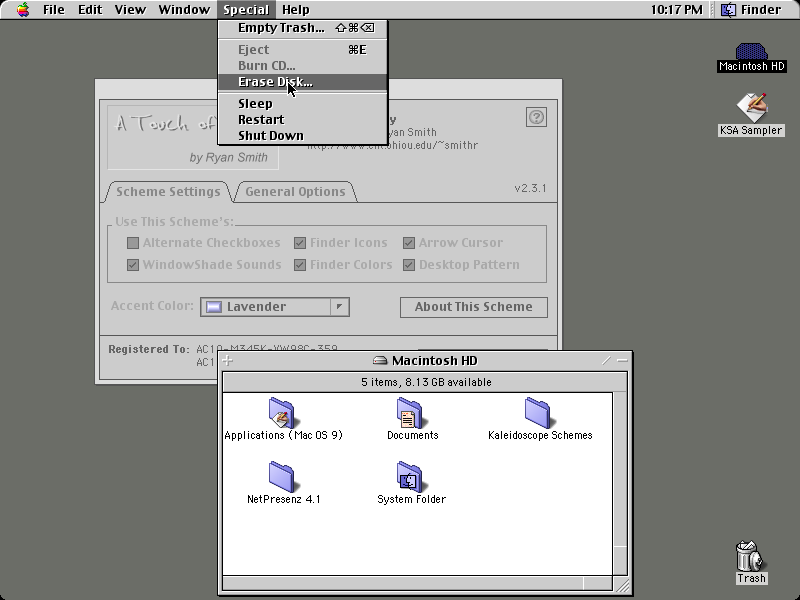Open the View menu
The width and height of the screenshot is (800, 600).
click(x=130, y=10)
